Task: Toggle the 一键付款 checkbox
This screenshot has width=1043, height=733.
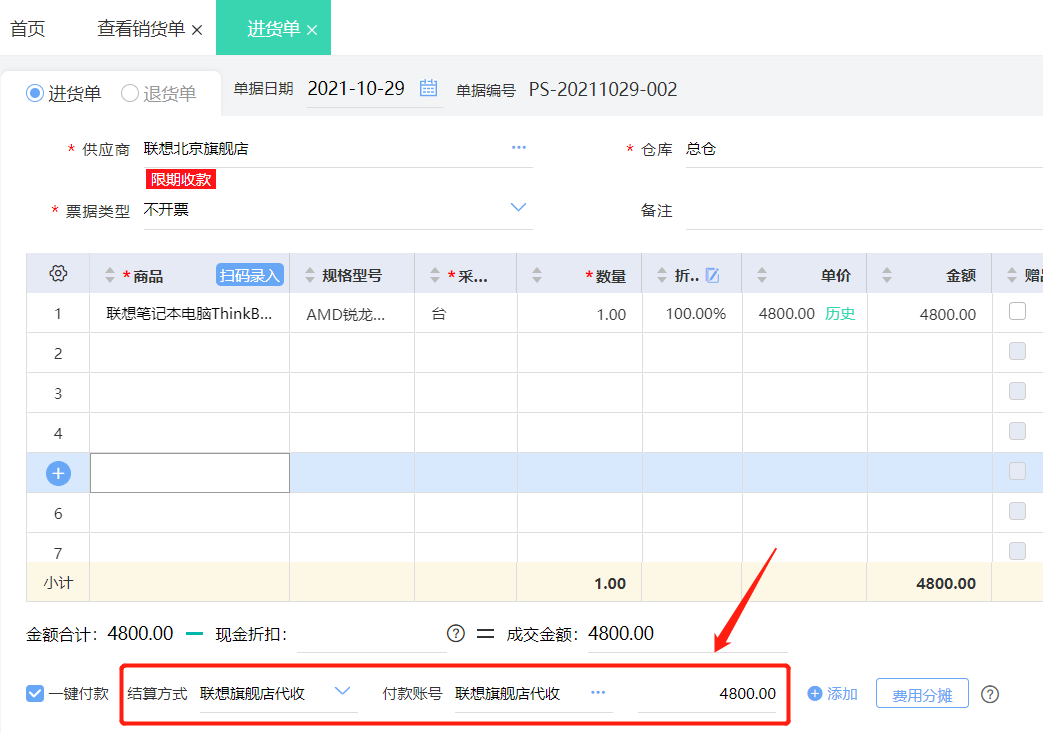Action: pos(35,694)
